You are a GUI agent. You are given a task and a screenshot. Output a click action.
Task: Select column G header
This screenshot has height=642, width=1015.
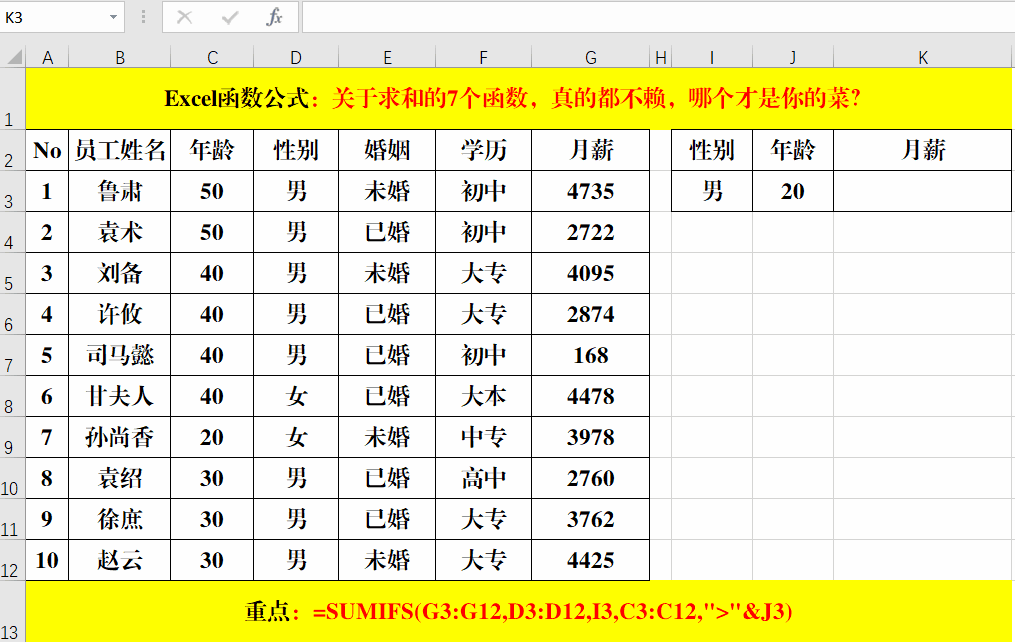click(x=590, y=56)
